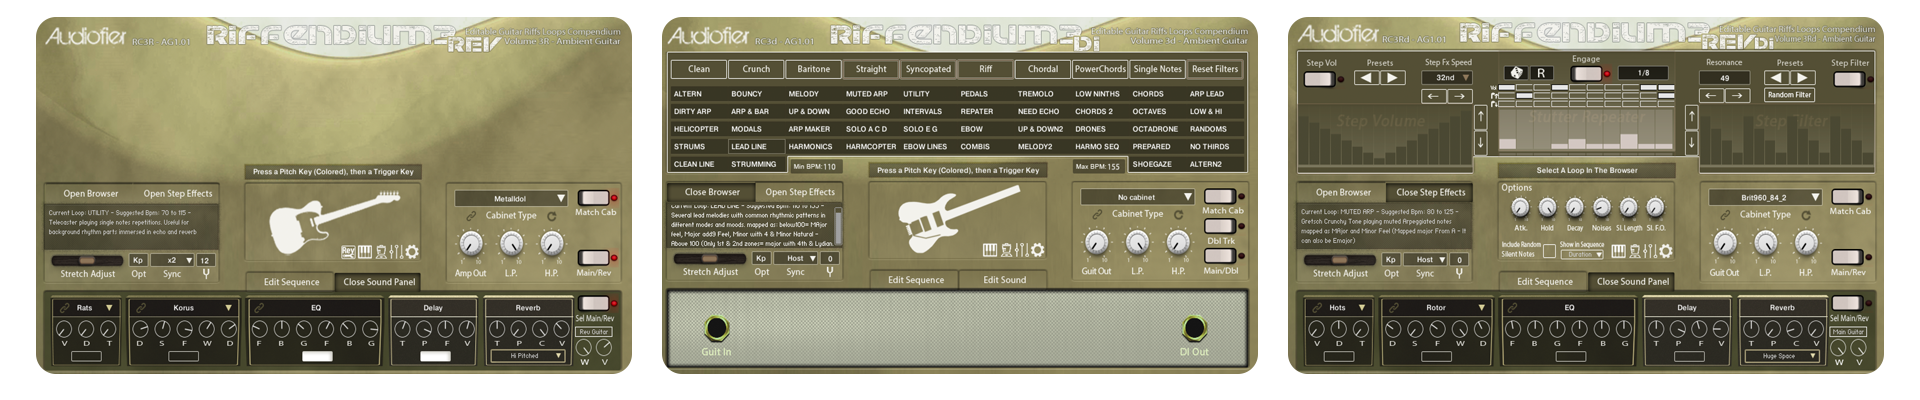Screen dimensions: 1920x400
Task: Click the dice randomize icon in the stutter section
Action: coord(1516,73)
